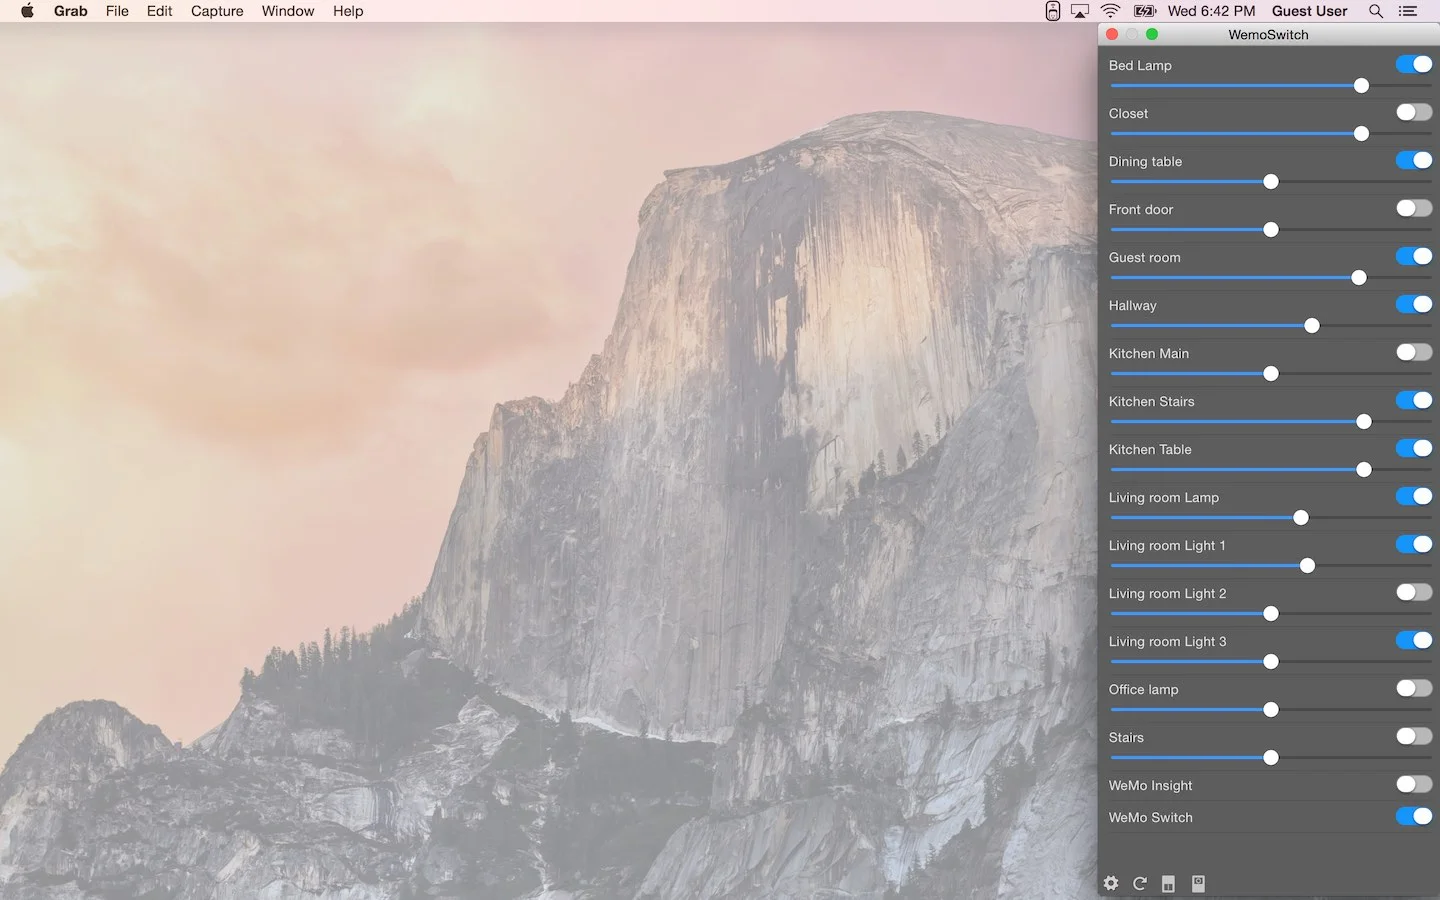Open the Guest User account menu
The height and width of the screenshot is (900, 1440).
[x=1310, y=11]
